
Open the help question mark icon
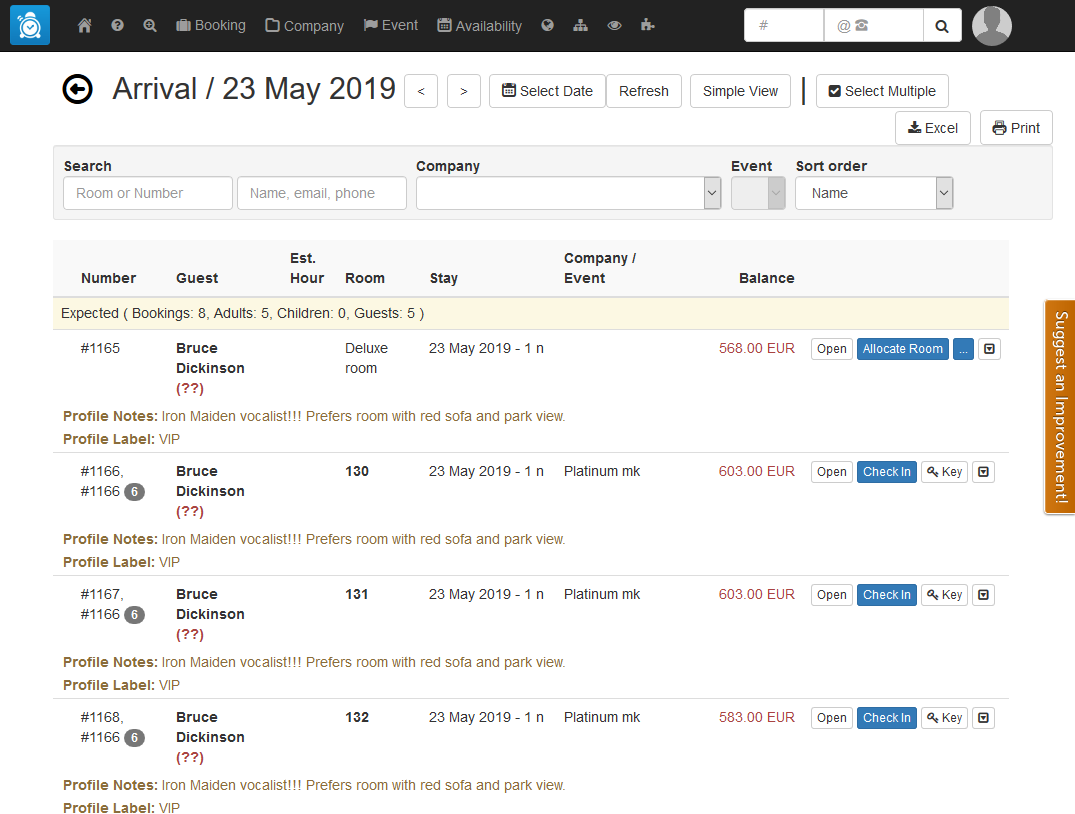click(117, 26)
